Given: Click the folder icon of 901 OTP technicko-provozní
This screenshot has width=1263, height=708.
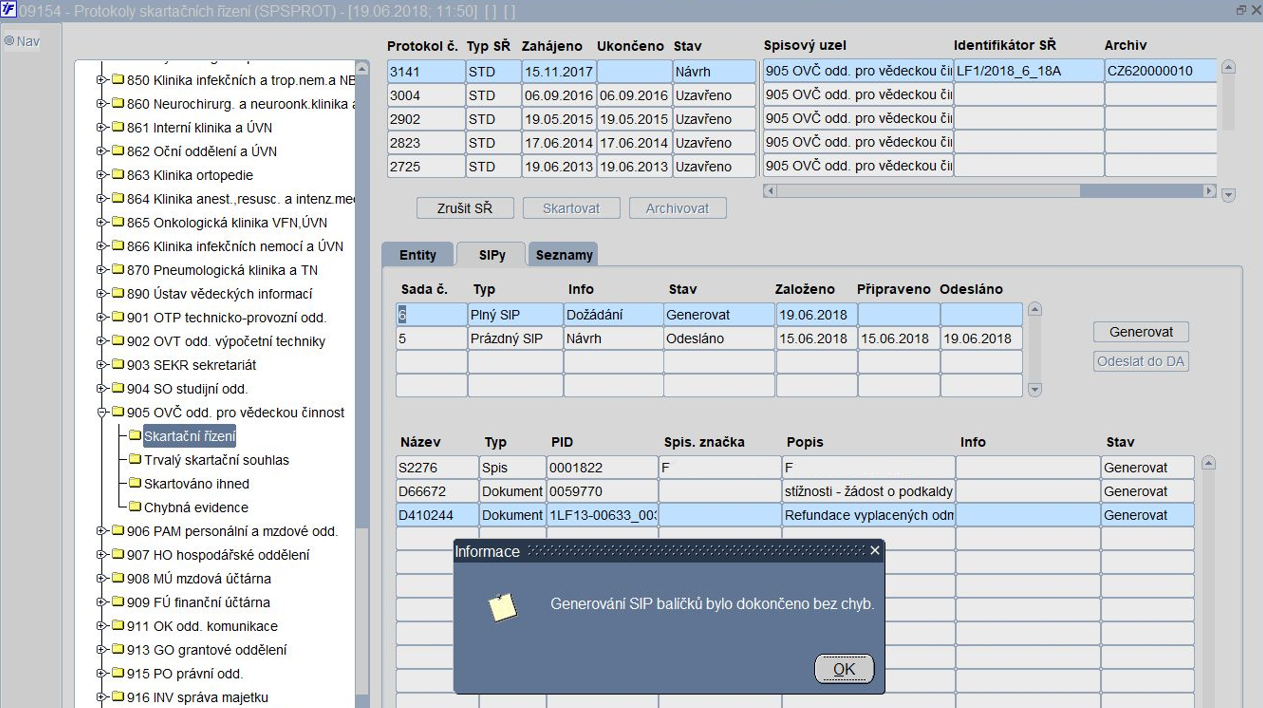Looking at the screenshot, I should [118, 318].
